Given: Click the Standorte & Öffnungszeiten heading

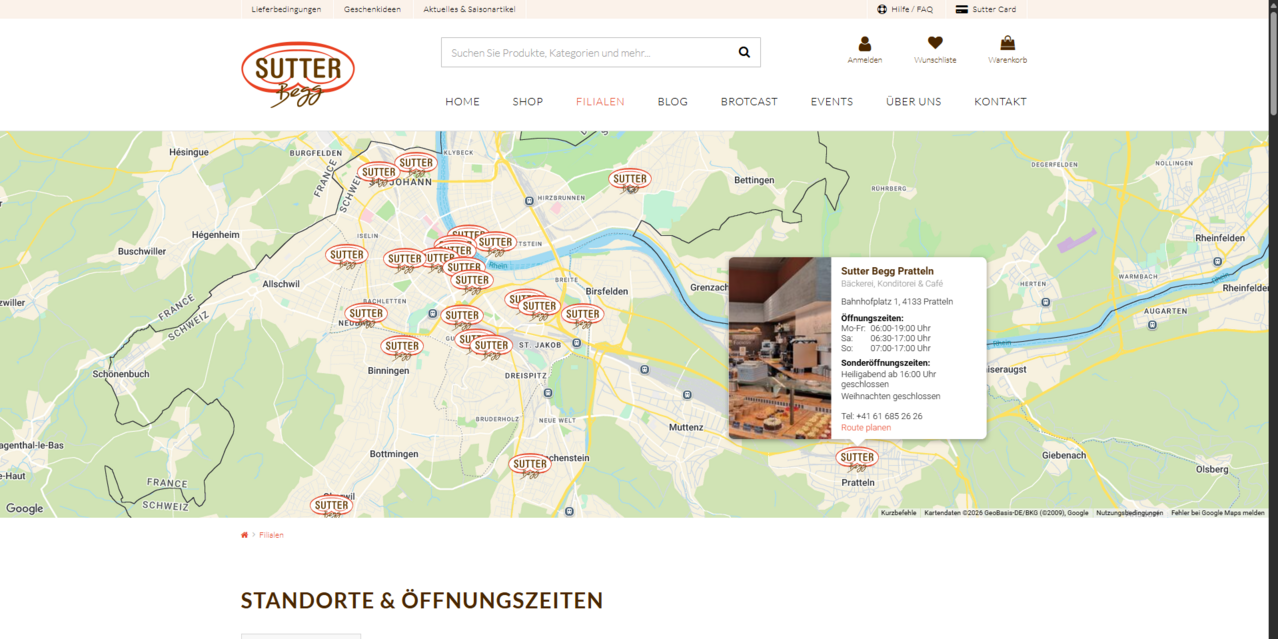Looking at the screenshot, I should click(x=422, y=601).
